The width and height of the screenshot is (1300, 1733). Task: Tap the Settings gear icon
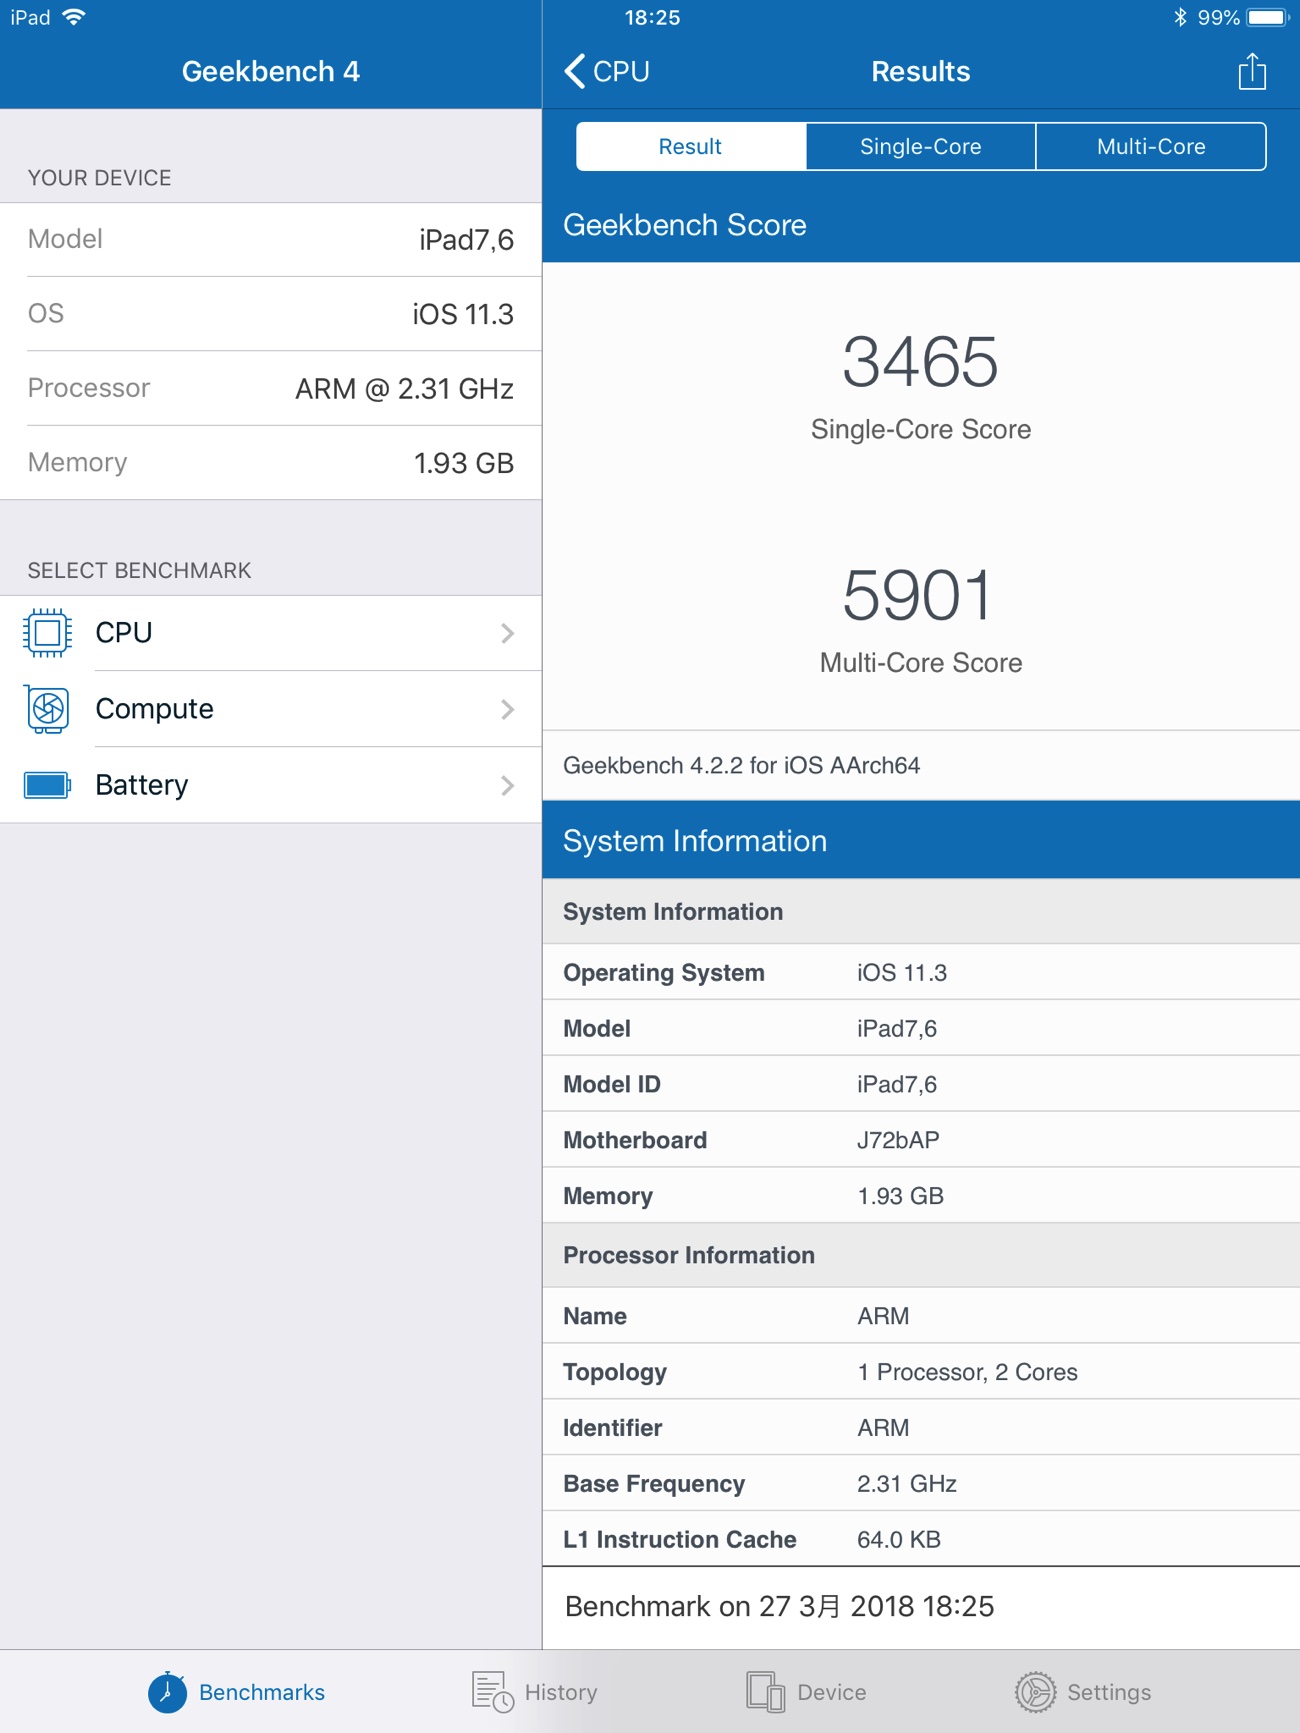[1035, 1692]
